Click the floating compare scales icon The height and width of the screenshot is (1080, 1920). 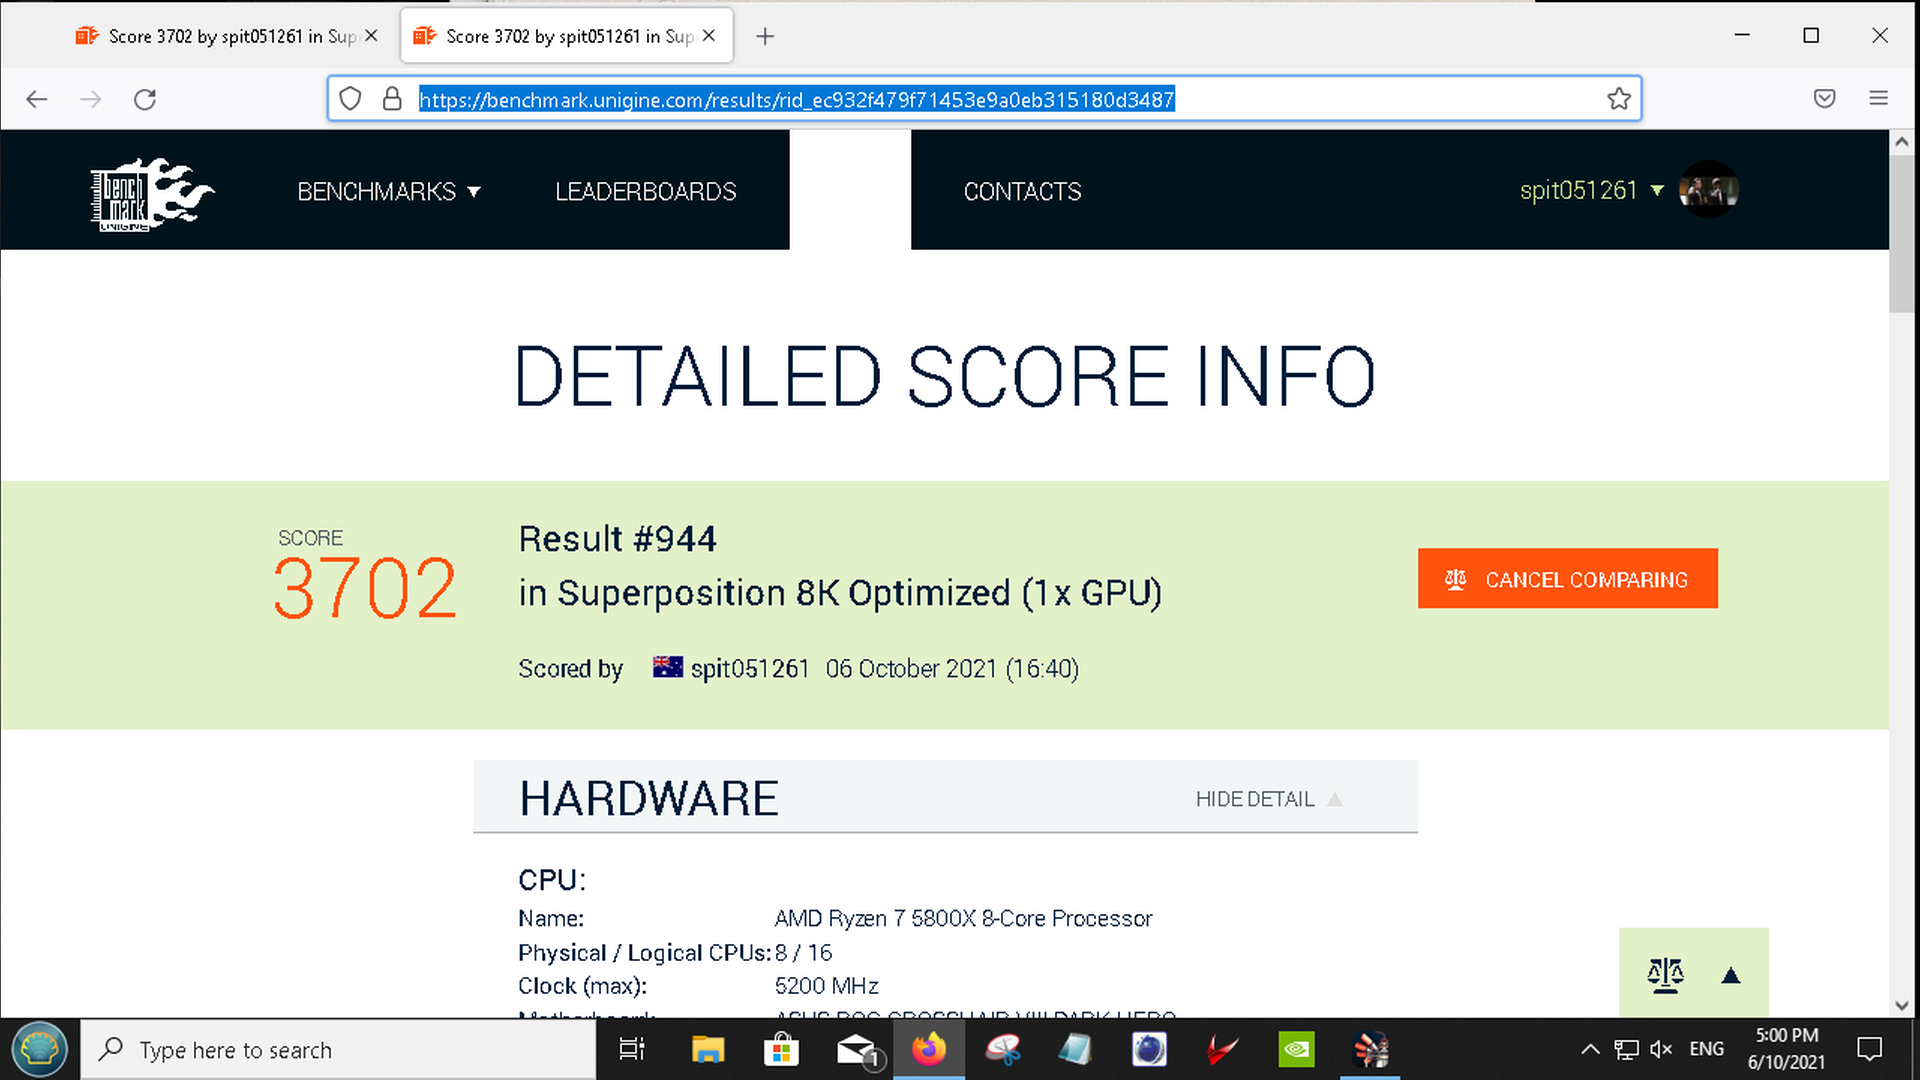pyautogui.click(x=1665, y=975)
